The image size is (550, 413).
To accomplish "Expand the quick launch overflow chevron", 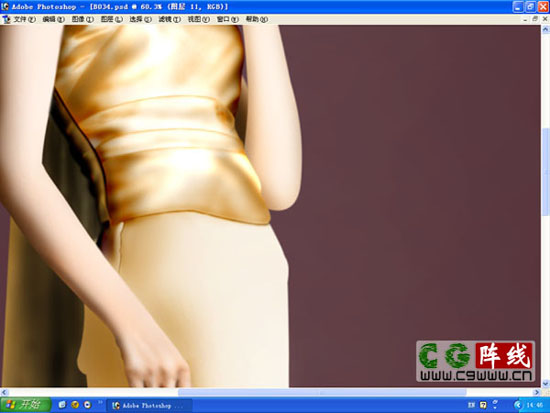I will coord(100,402).
